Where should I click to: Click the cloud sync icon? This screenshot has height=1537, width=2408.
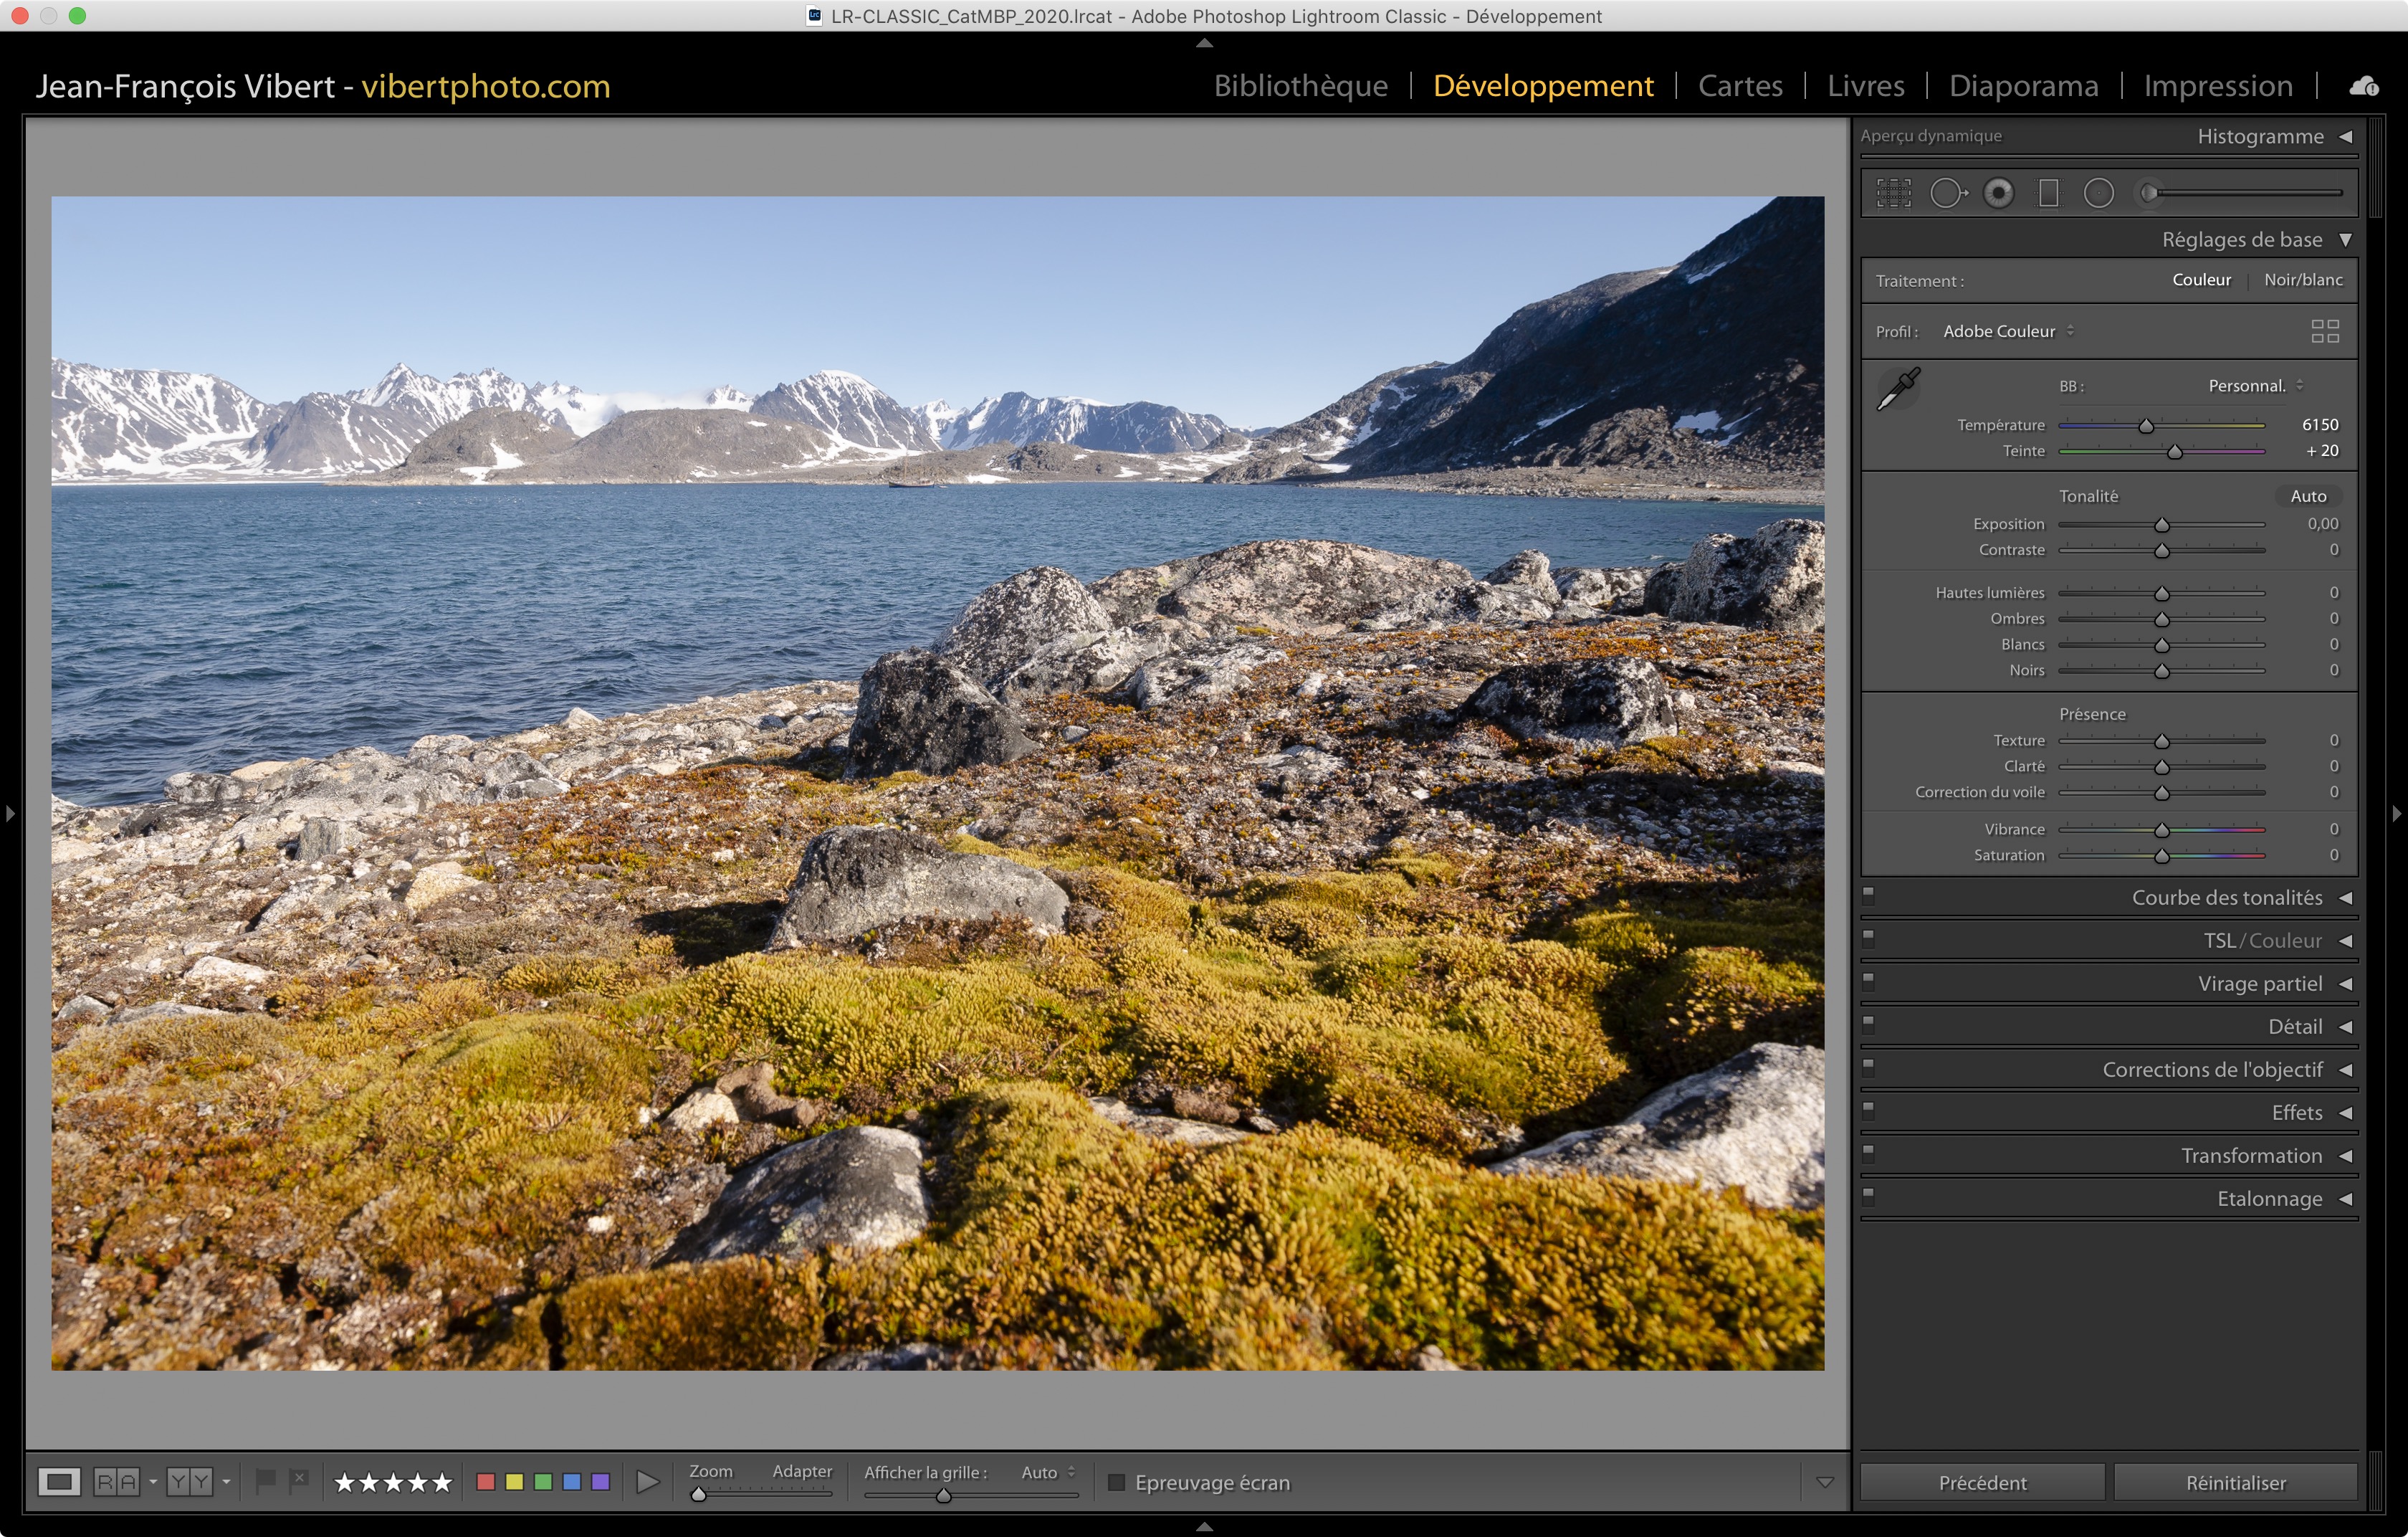tap(2363, 86)
